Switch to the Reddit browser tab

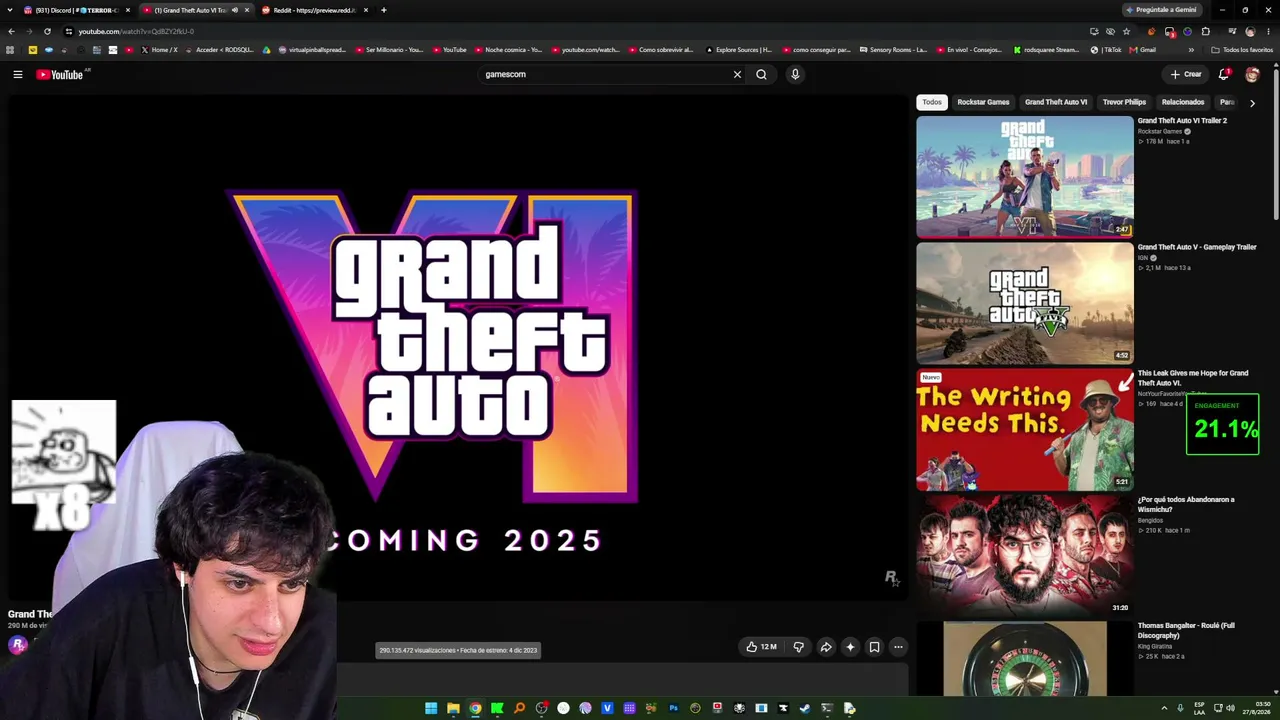(x=313, y=10)
